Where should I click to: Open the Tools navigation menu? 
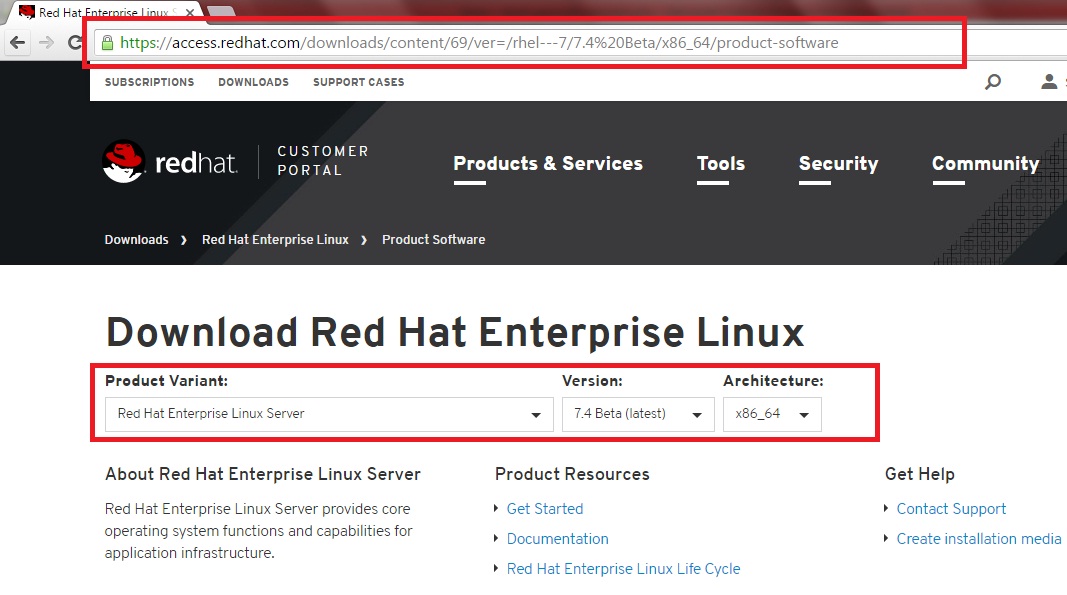pyautogui.click(x=721, y=163)
